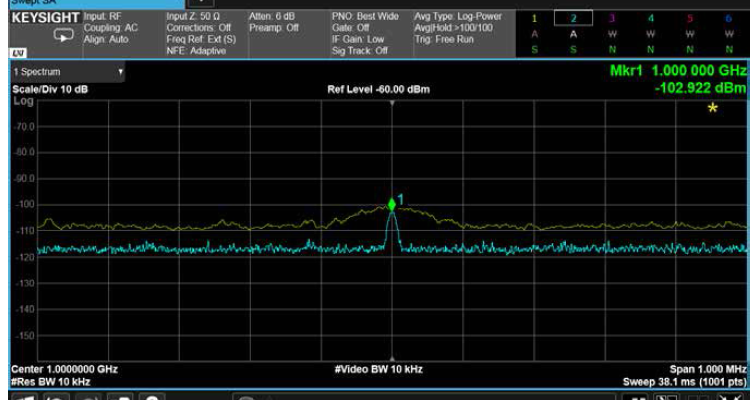Edit the Scale/Div 10 dB setting

50,89
